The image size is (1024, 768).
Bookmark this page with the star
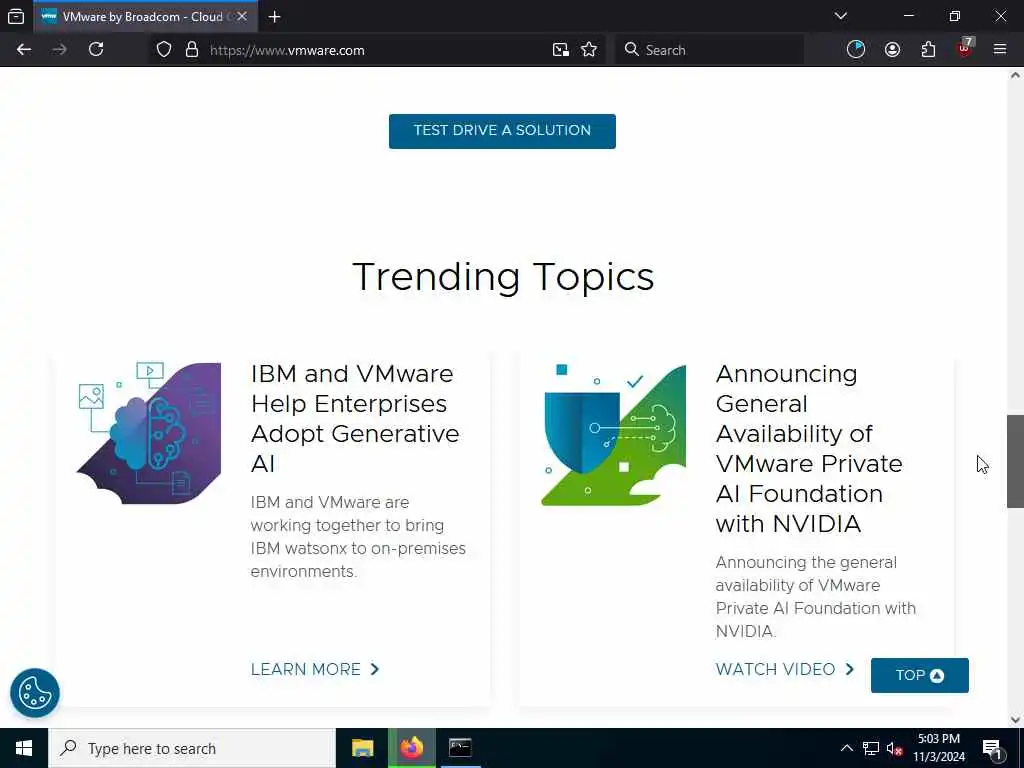[x=589, y=50]
